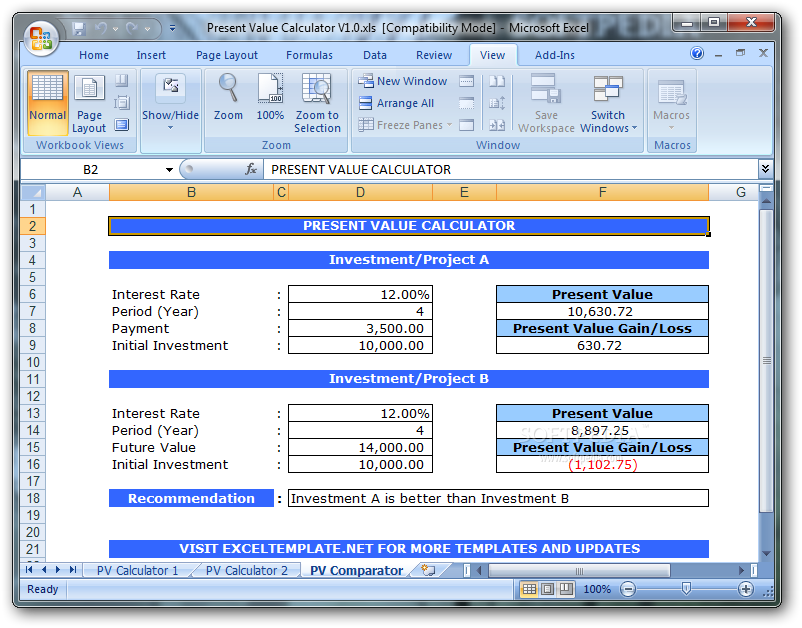Click Save Workspace button

(546, 103)
